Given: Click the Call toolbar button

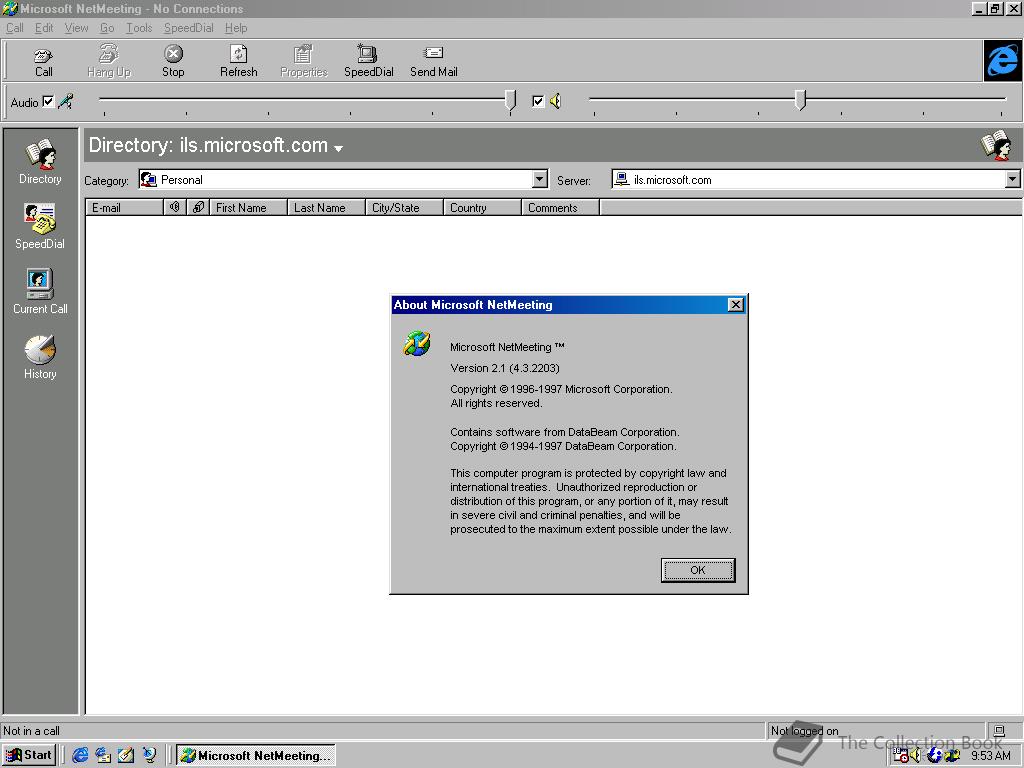Looking at the screenshot, I should [44, 61].
